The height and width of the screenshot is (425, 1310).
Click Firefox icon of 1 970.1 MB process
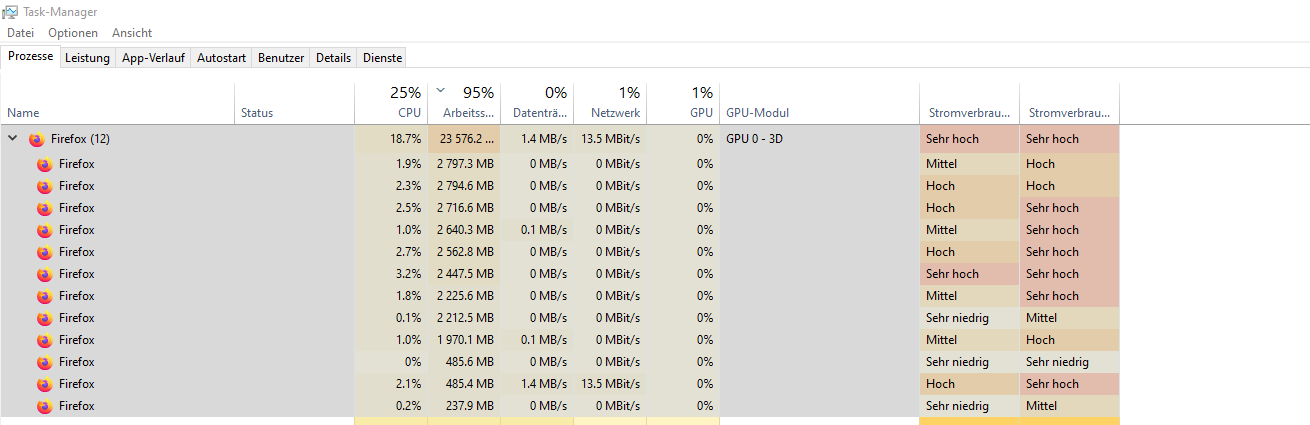pos(44,340)
